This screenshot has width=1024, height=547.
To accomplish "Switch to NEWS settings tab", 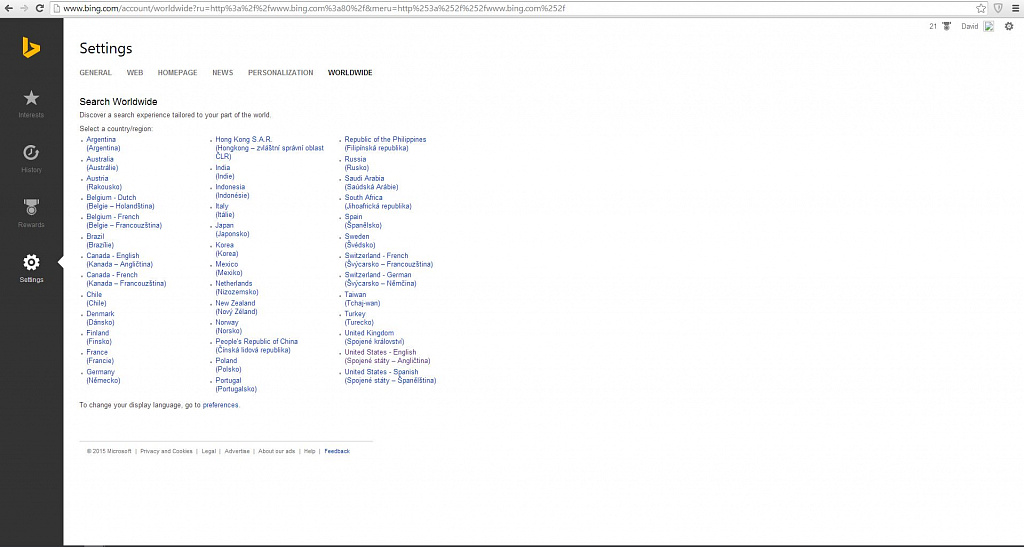I will click(x=222, y=72).
